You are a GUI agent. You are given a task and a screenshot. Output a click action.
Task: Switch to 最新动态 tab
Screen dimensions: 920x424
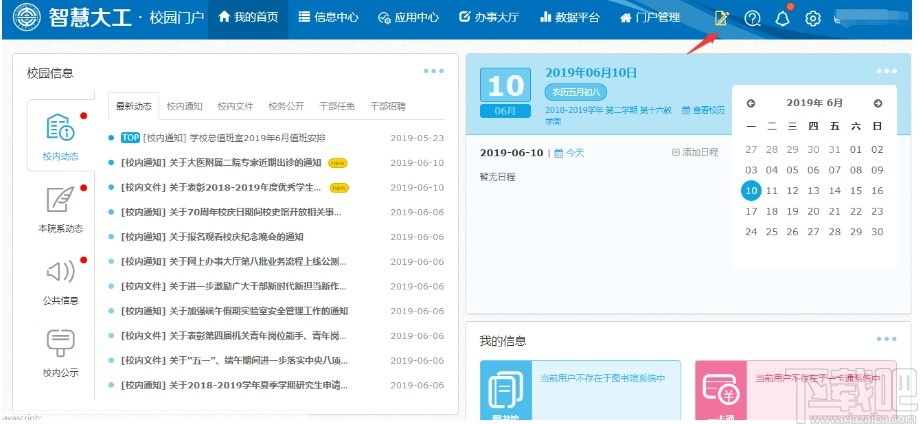pos(134,106)
